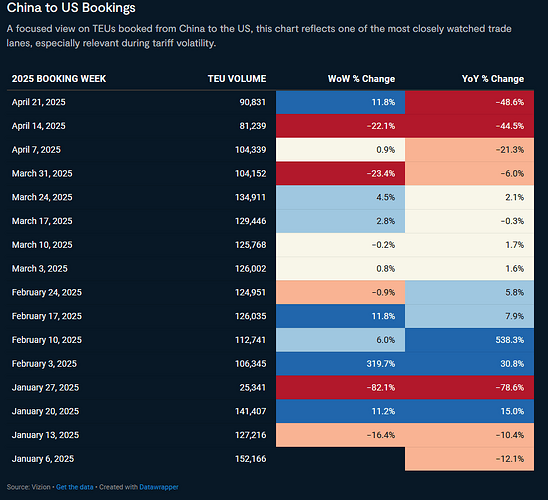Click the -48.6% YoY cell
This screenshot has height=500, width=548.
pyautogui.click(x=469, y=102)
